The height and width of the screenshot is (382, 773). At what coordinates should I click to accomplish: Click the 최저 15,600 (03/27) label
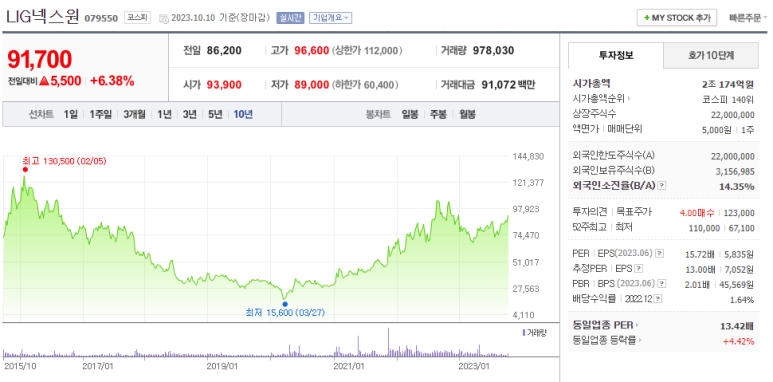(285, 313)
